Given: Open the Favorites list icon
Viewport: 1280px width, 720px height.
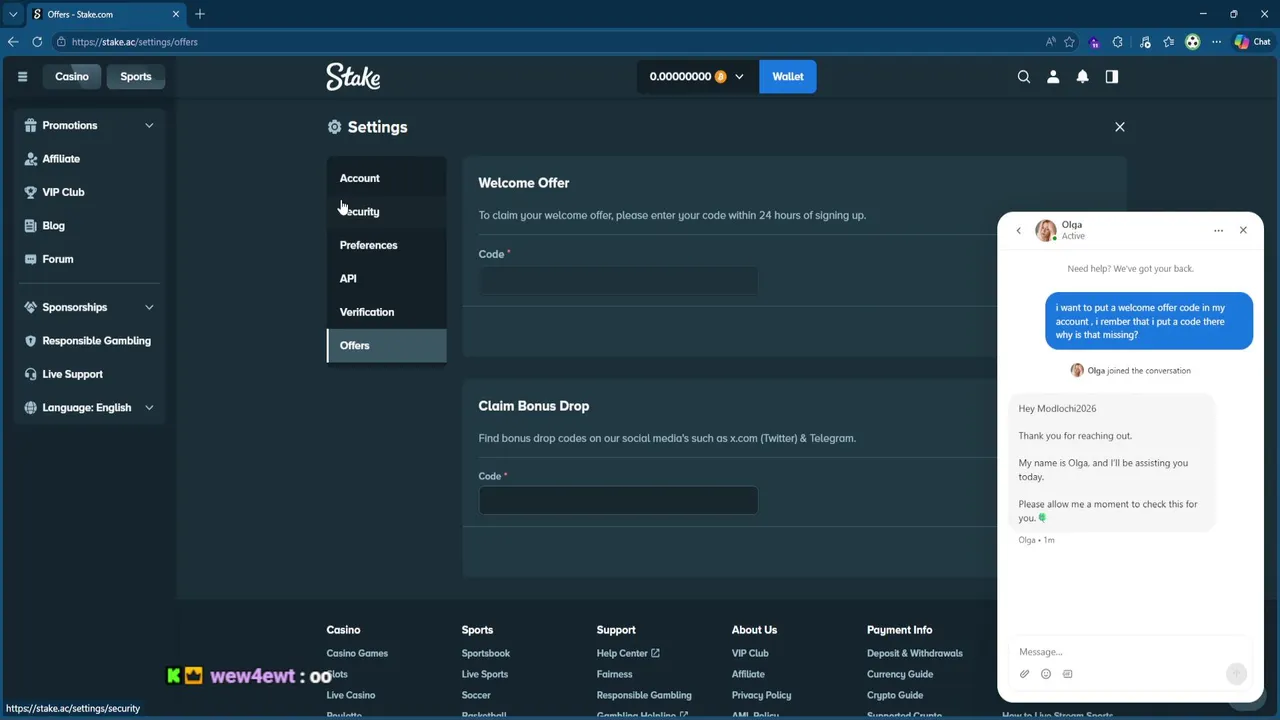Looking at the screenshot, I should (x=1168, y=42).
